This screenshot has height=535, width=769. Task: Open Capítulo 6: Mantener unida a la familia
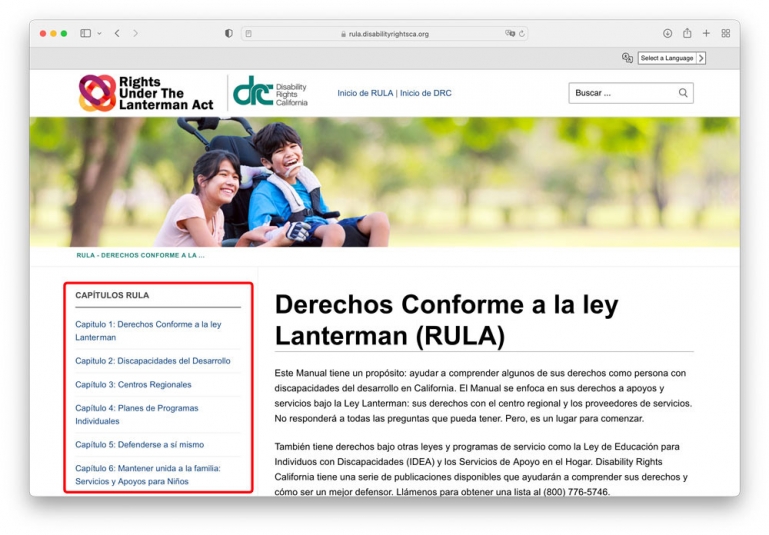(148, 475)
